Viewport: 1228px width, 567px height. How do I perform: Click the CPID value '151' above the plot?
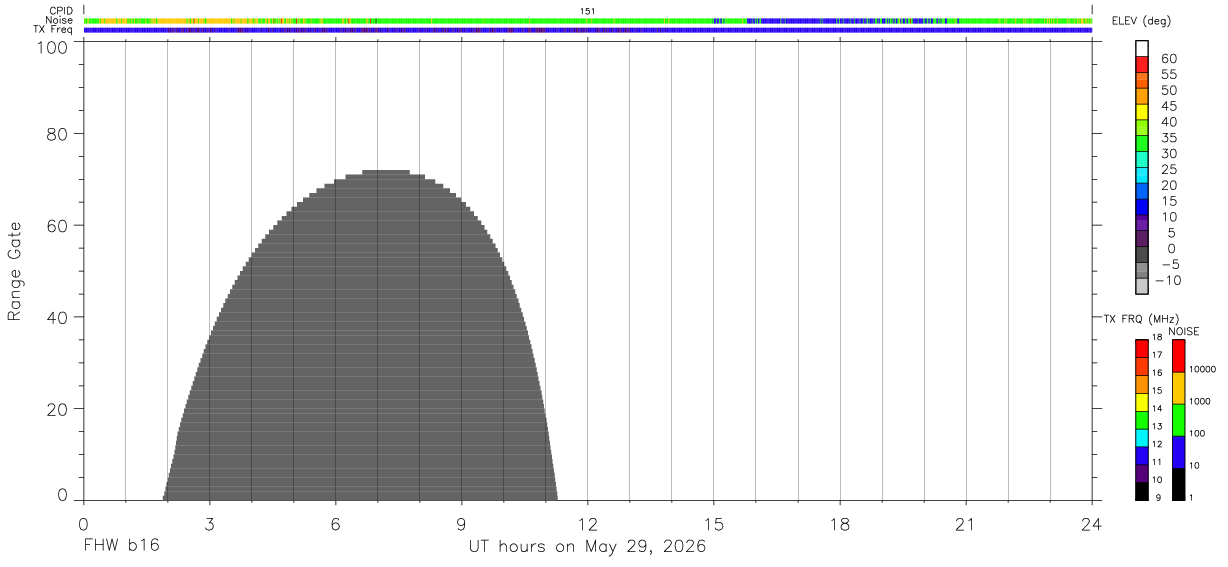pyautogui.click(x=588, y=11)
